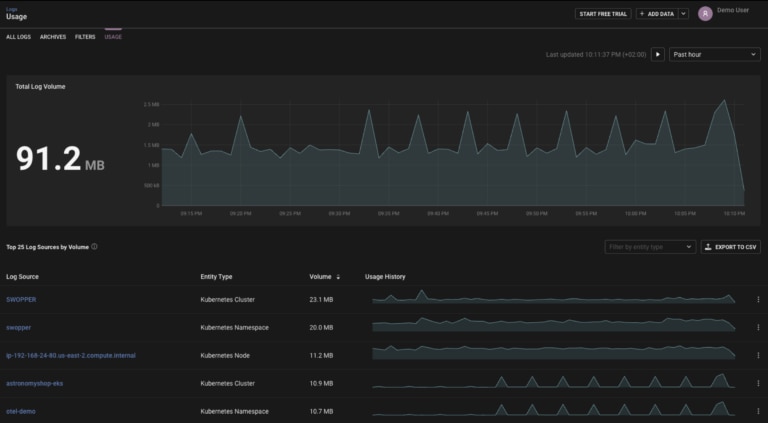This screenshot has width=768, height=423.
Task: Click the Entity Type column header
Action: (x=216, y=277)
